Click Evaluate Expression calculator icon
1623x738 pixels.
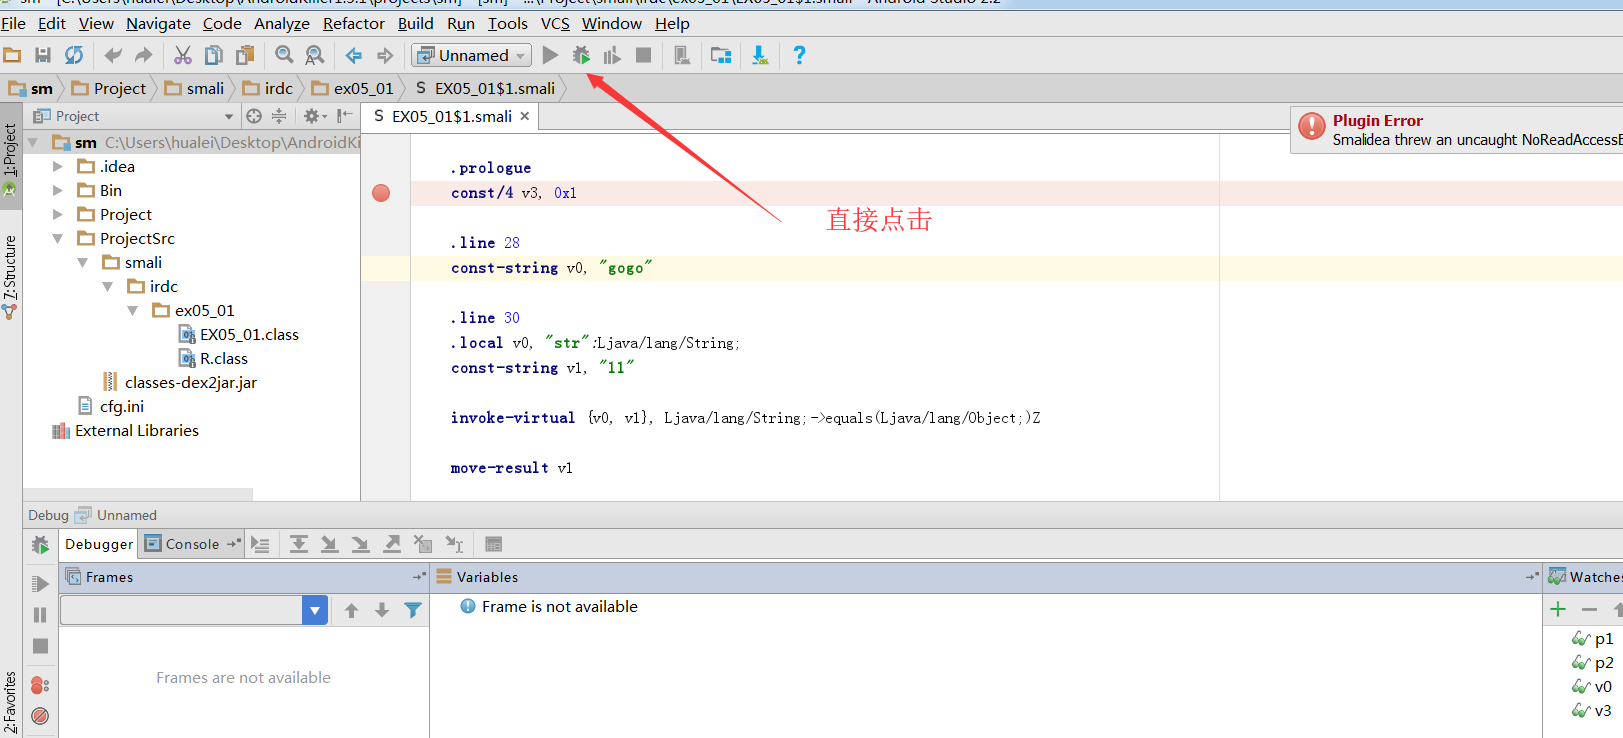[493, 544]
